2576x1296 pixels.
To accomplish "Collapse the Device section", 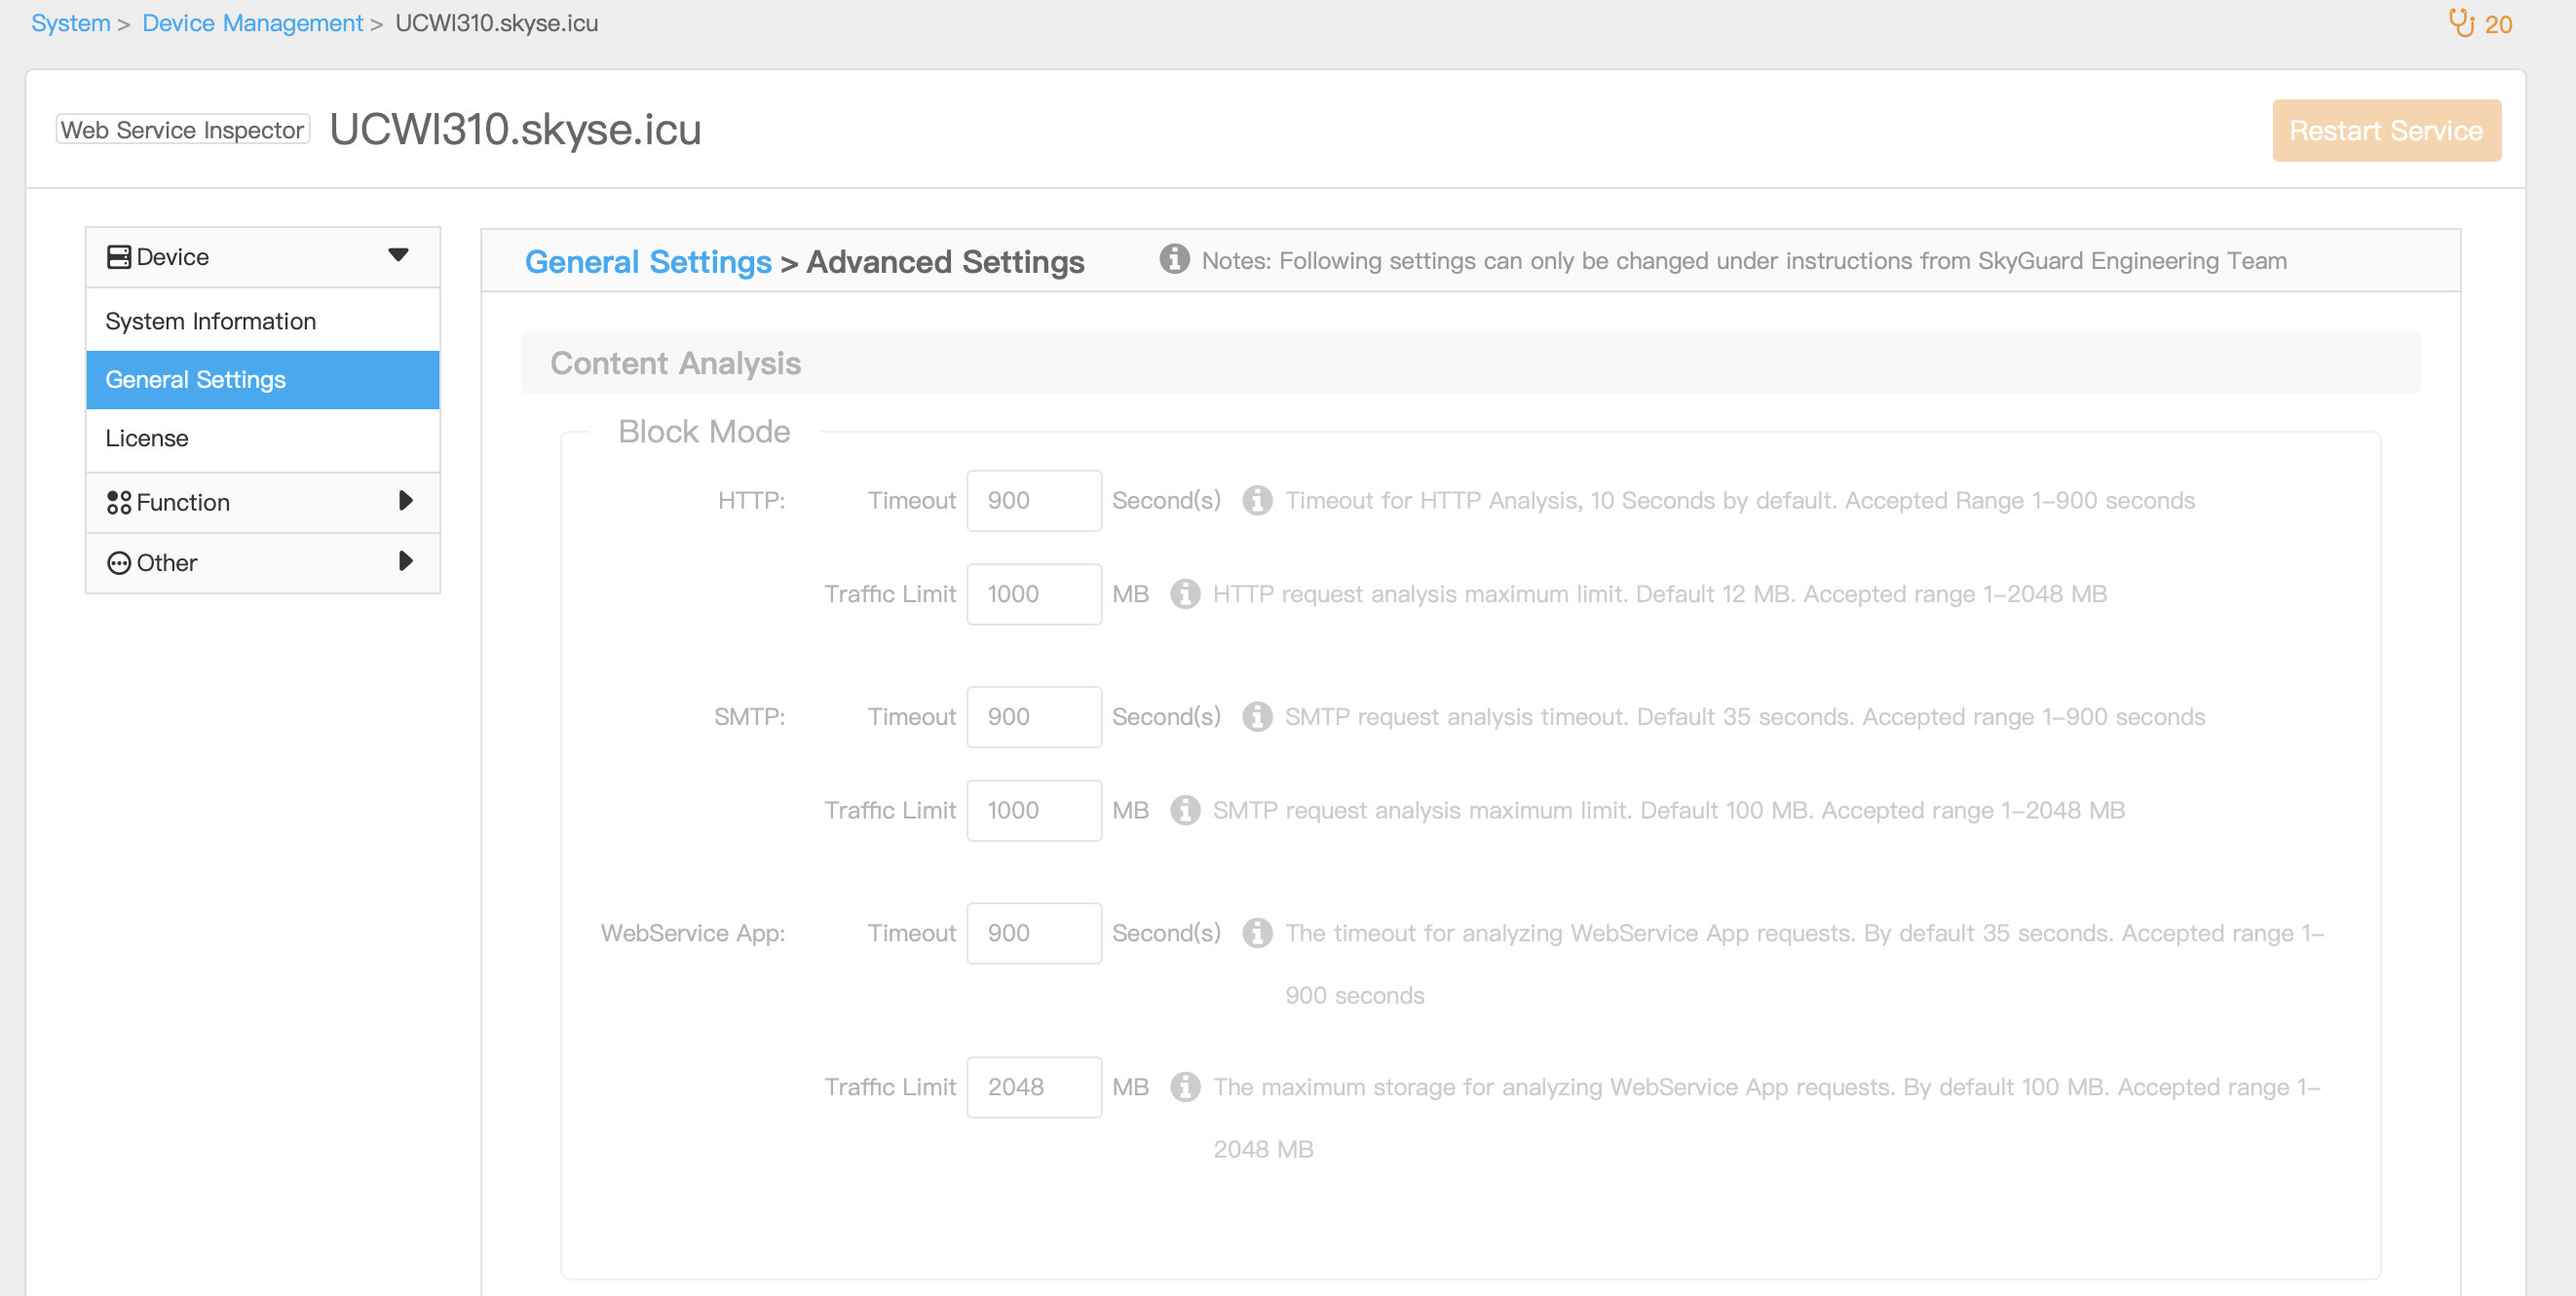I will pos(398,256).
